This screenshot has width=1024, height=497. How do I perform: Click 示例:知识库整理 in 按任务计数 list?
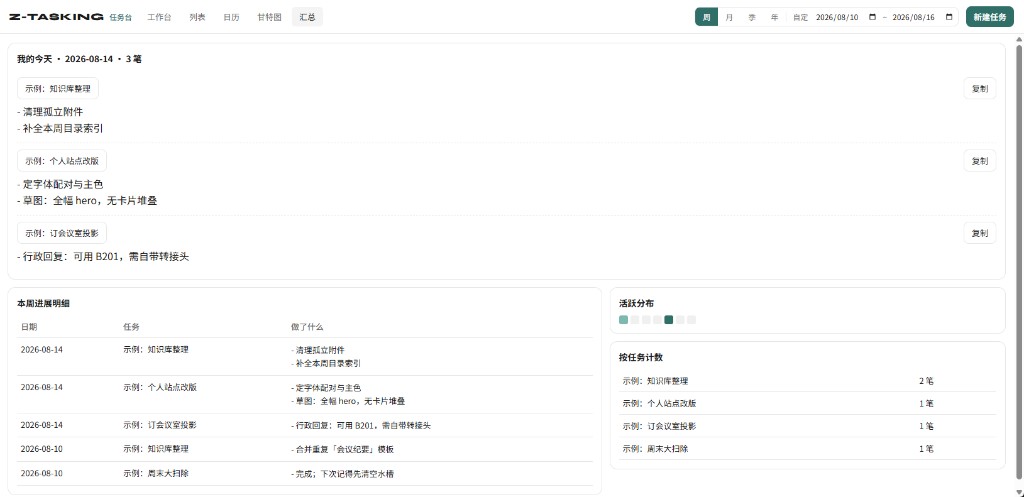[x=656, y=381]
